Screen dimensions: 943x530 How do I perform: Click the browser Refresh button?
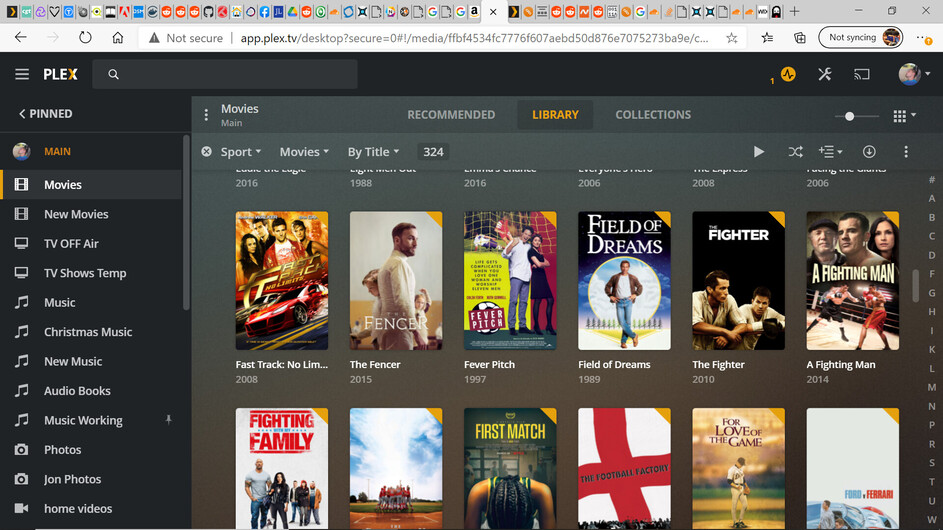85,37
